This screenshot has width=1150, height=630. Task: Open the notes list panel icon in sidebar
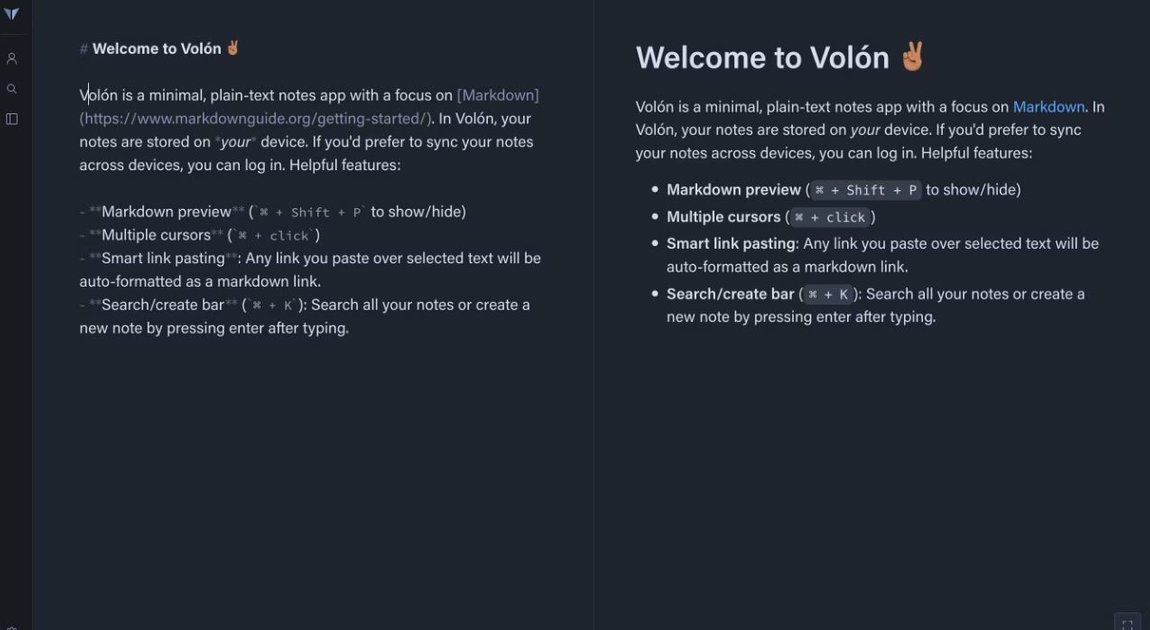[12, 118]
